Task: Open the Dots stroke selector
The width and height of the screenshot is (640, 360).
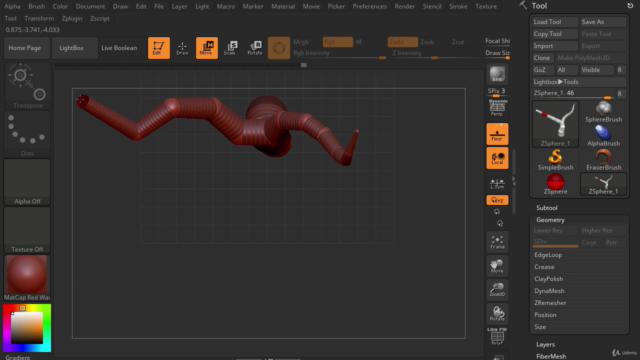Action: 28,134
